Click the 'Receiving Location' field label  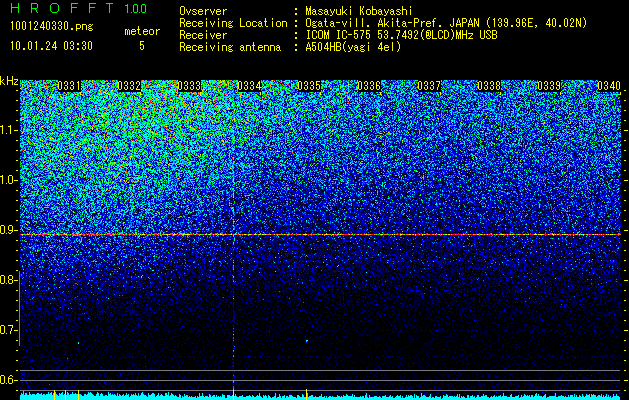point(233,23)
